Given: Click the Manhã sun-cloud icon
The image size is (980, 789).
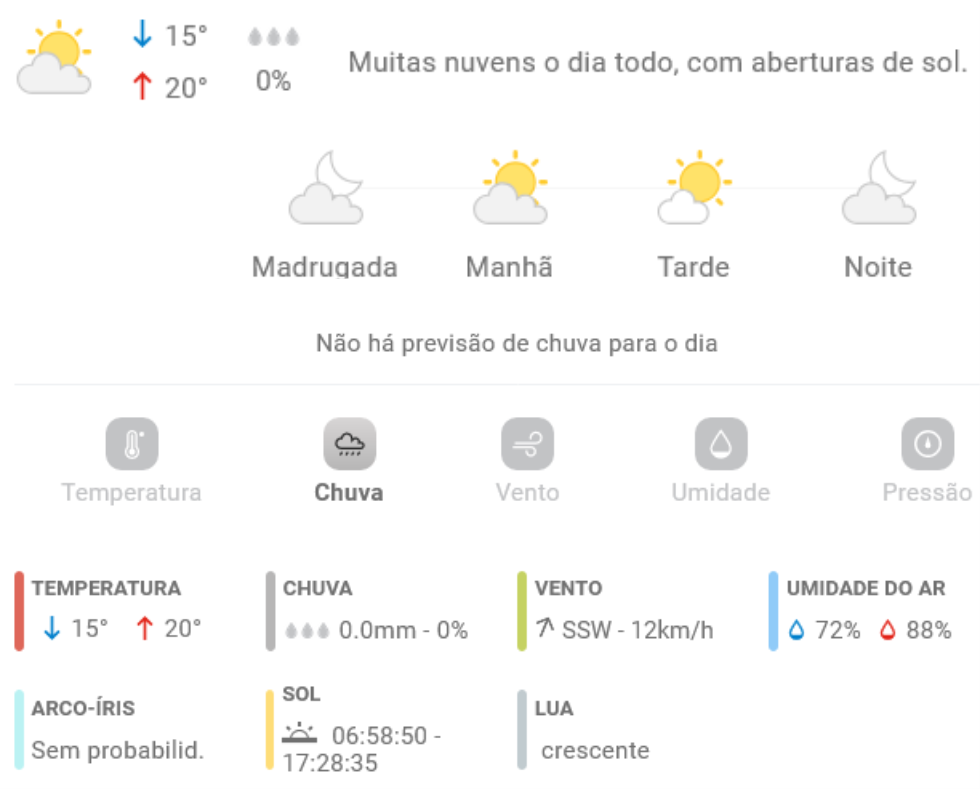Looking at the screenshot, I should 510,189.
